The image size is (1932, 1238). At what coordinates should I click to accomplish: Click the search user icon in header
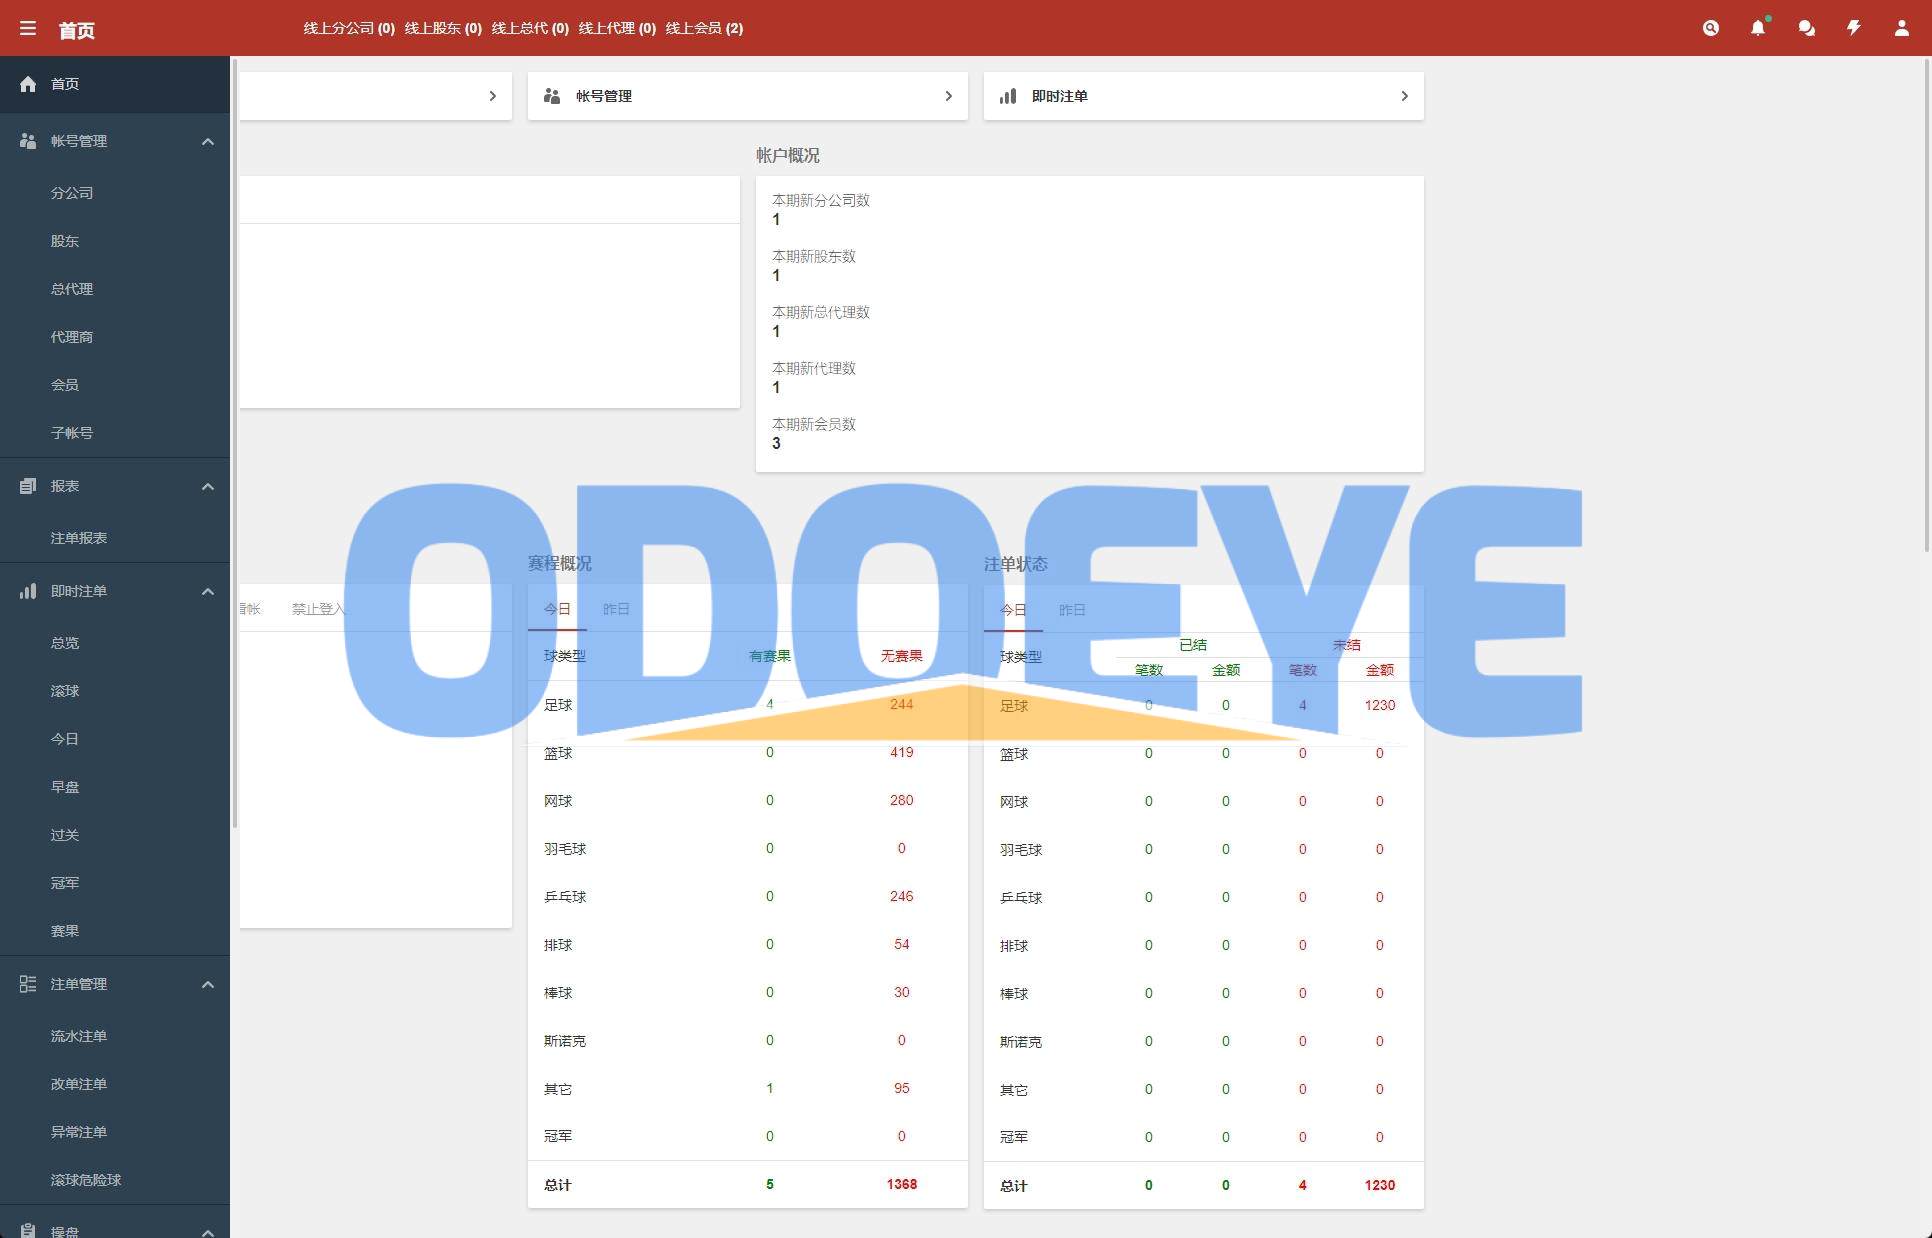point(1711,28)
